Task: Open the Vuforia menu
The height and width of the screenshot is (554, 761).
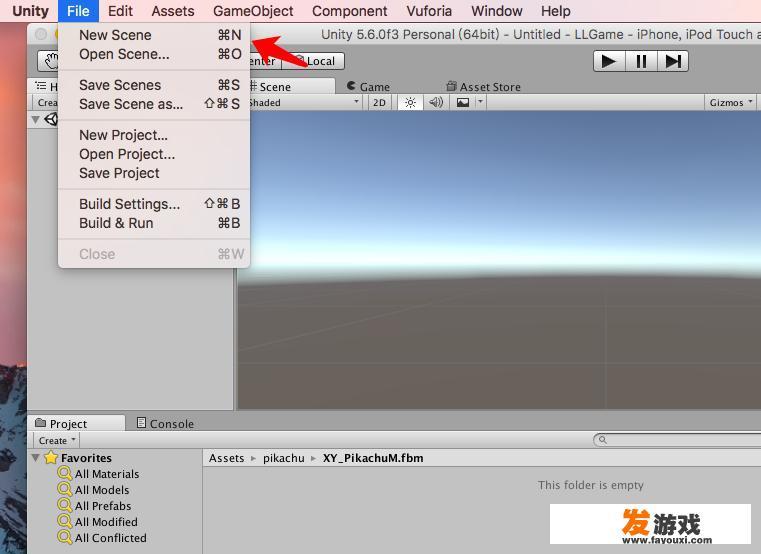Action: coord(429,11)
